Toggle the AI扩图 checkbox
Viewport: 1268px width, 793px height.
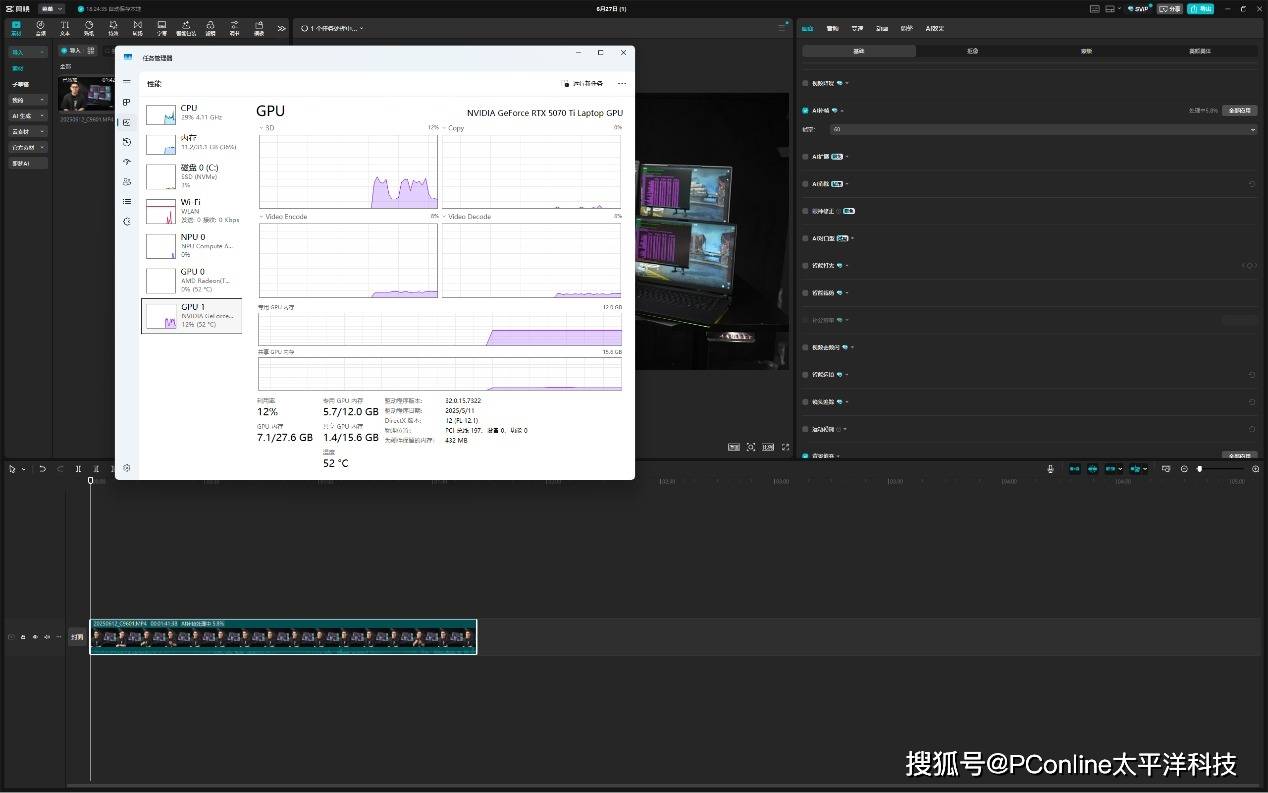click(x=806, y=156)
